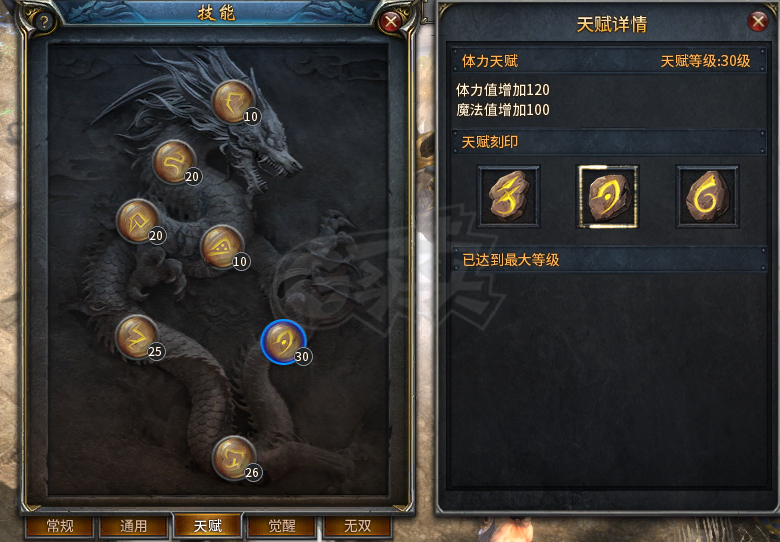Switch to the 常规 tab
The height and width of the screenshot is (542, 780).
point(60,526)
